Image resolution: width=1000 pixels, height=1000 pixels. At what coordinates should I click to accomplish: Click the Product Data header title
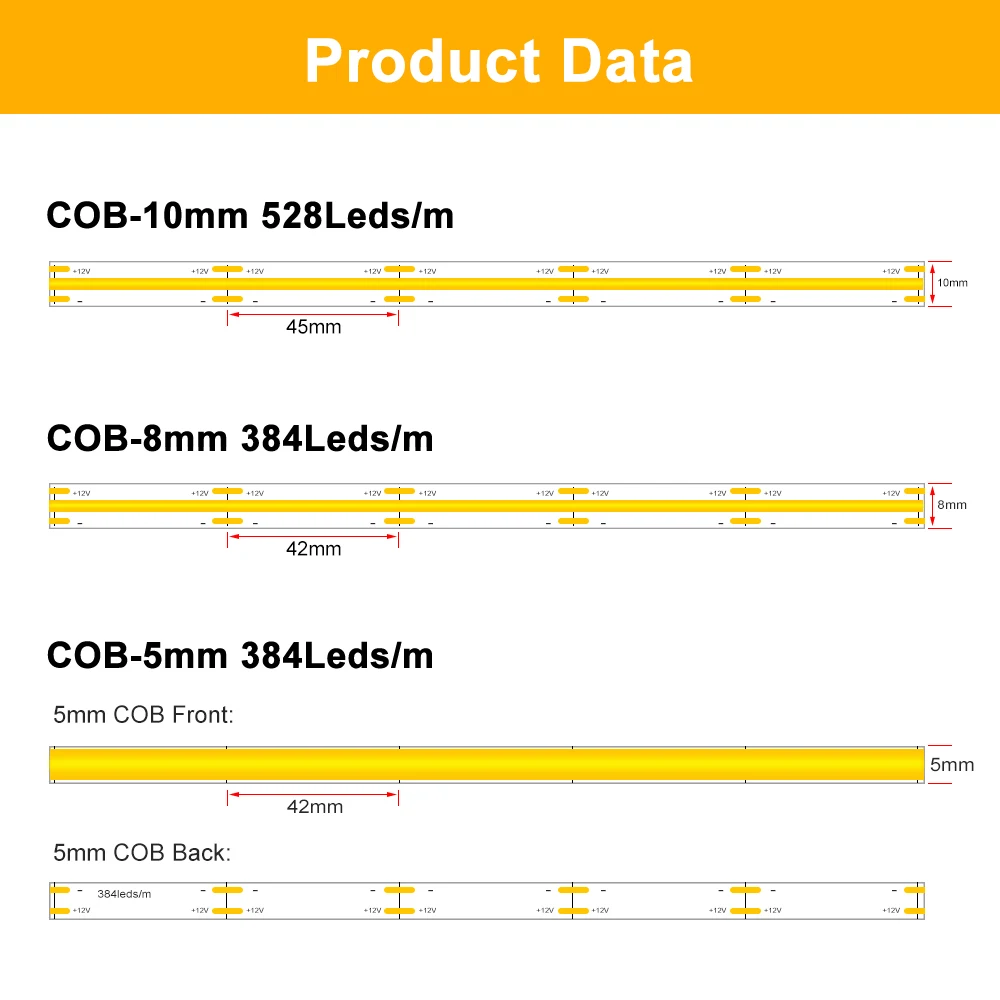point(499,61)
